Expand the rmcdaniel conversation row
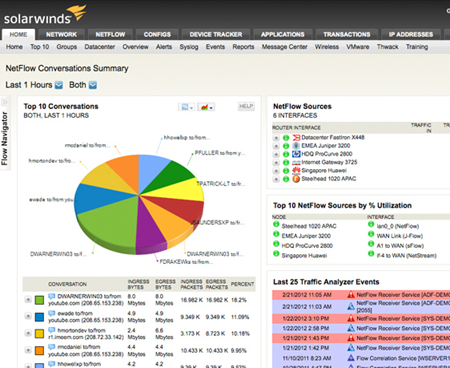Viewport: 450px width, 368px height. coord(28,350)
